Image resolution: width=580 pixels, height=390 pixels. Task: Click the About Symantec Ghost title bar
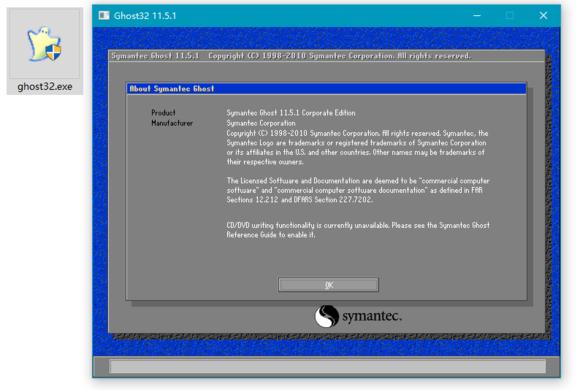[x=326, y=88]
